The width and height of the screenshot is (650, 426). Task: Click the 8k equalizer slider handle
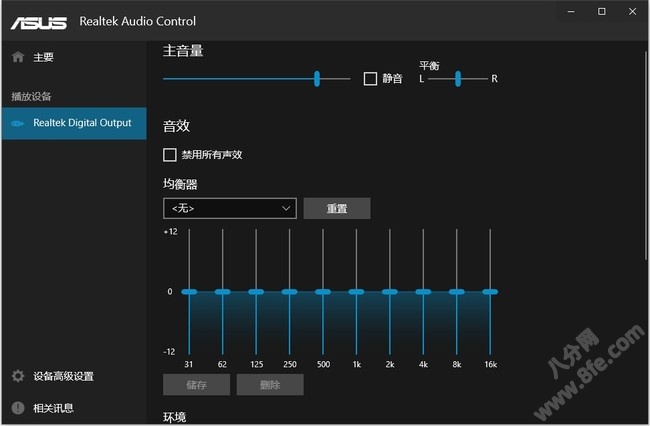[x=456, y=292]
